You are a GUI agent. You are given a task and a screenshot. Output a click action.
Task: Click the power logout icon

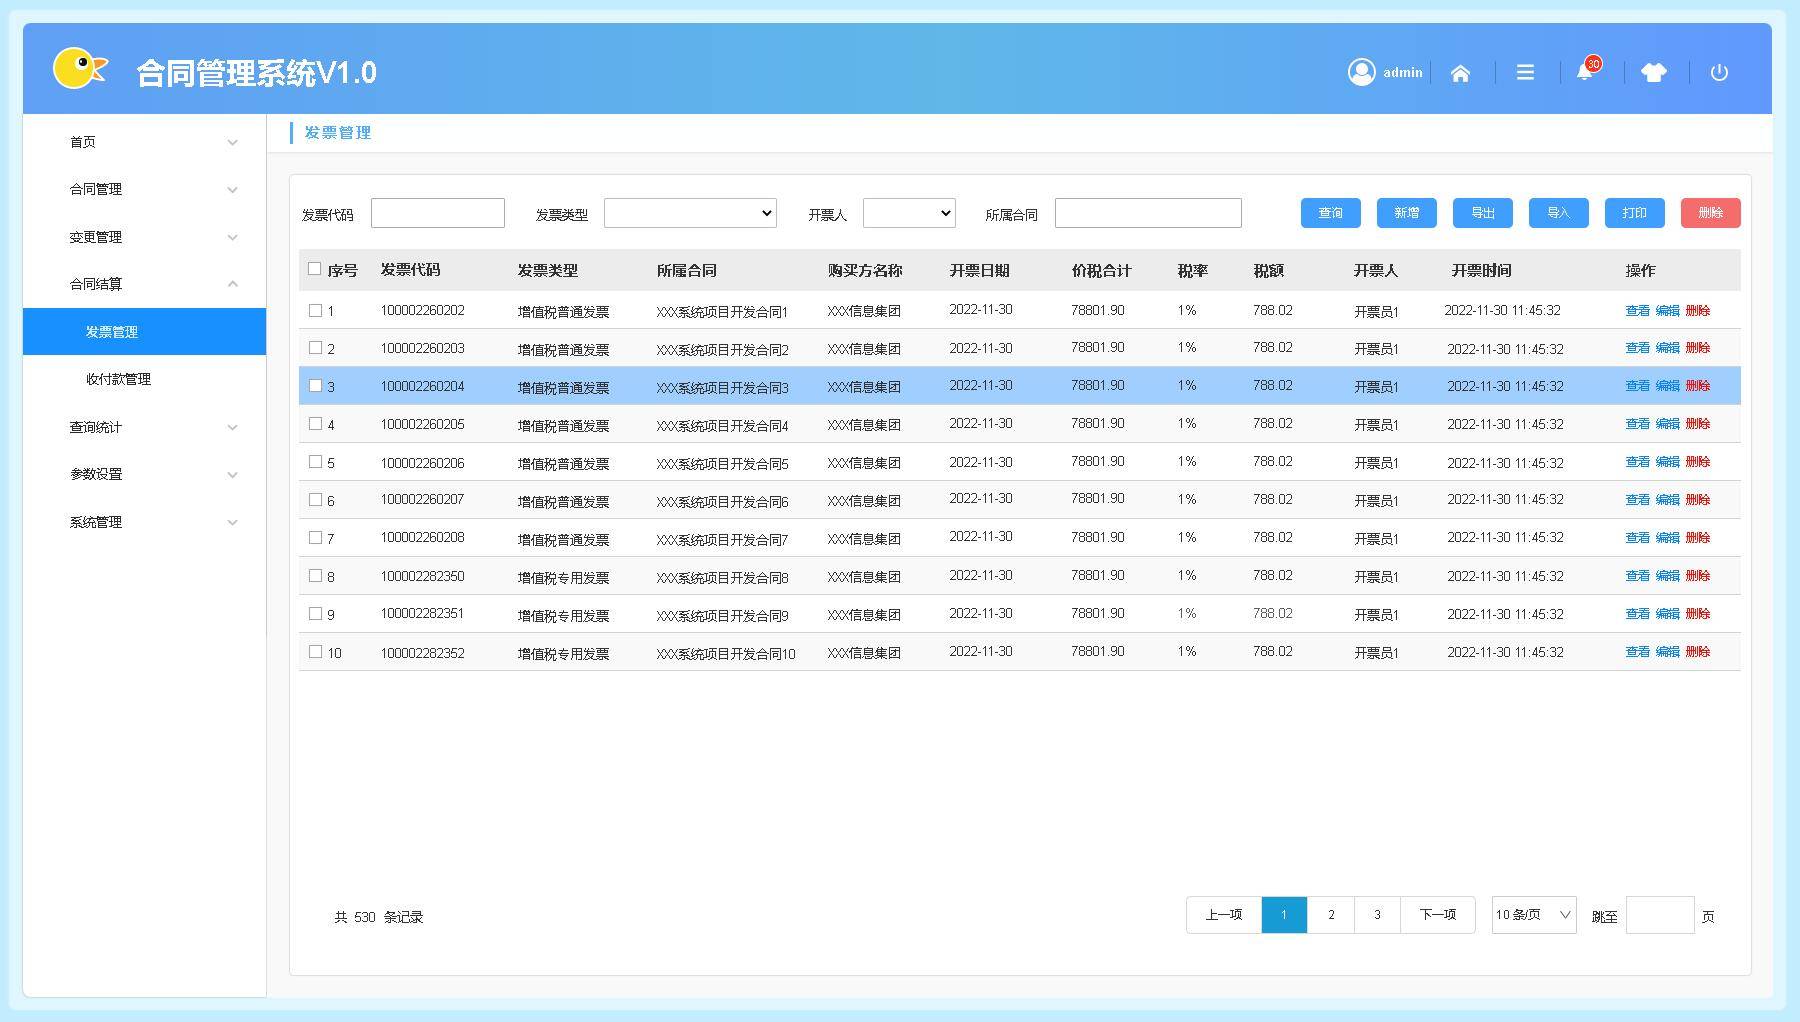(1719, 72)
